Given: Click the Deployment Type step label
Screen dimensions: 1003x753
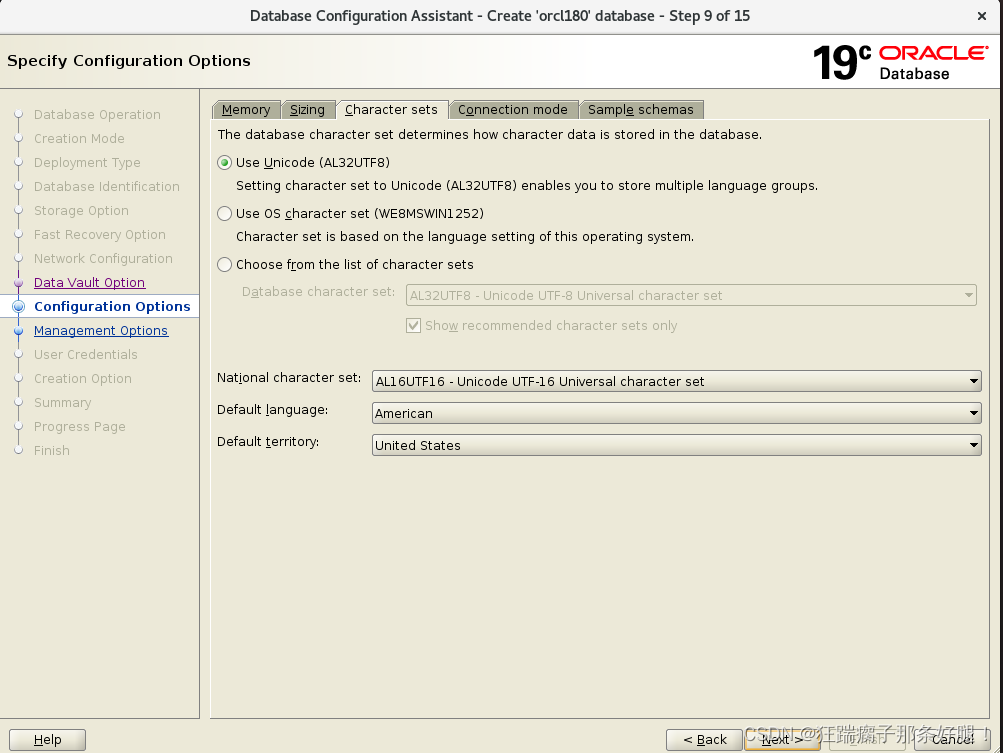Looking at the screenshot, I should coord(87,162).
